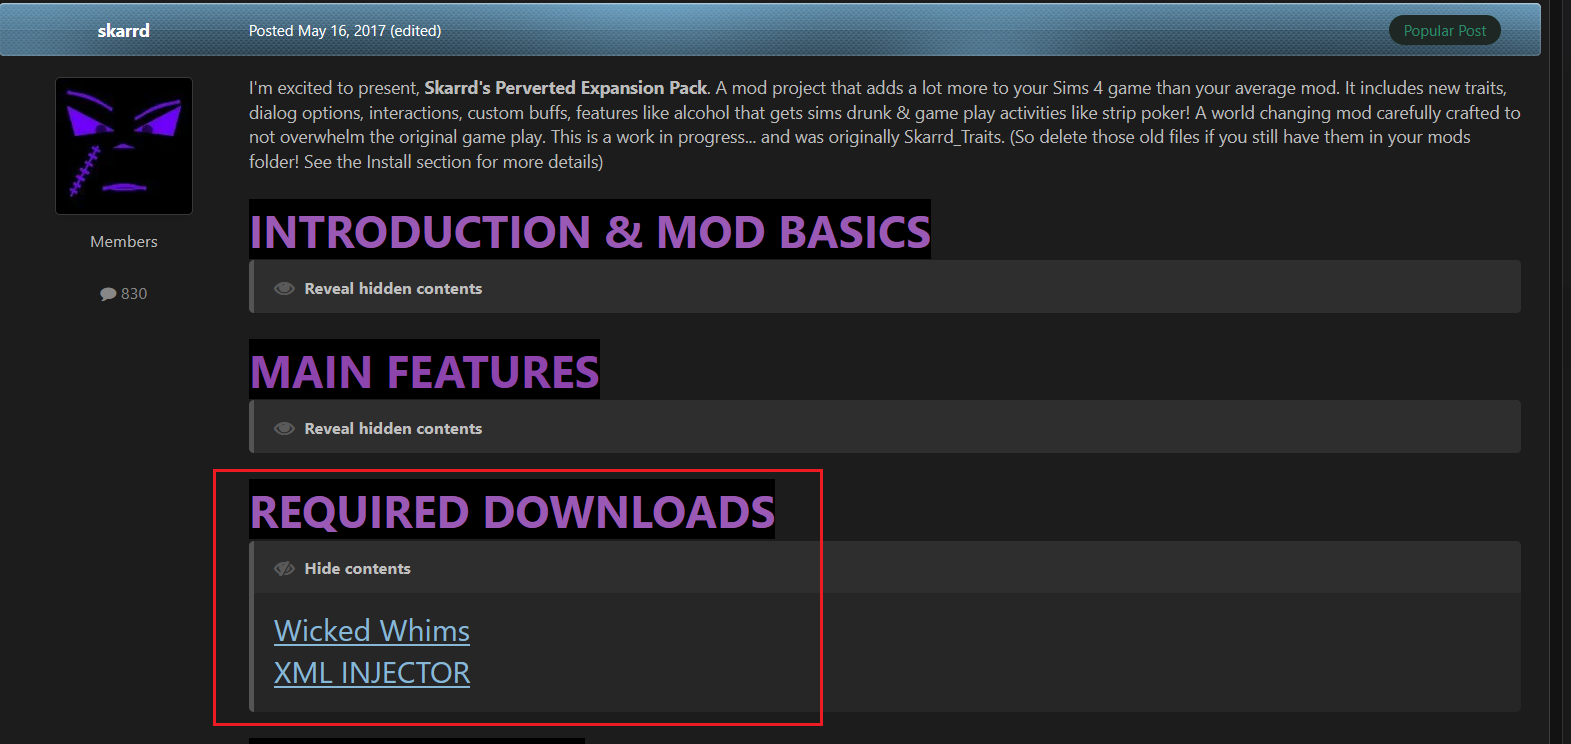Toggle the eye icon under Introduction & Mod Basics
This screenshot has width=1571, height=744.
285,289
